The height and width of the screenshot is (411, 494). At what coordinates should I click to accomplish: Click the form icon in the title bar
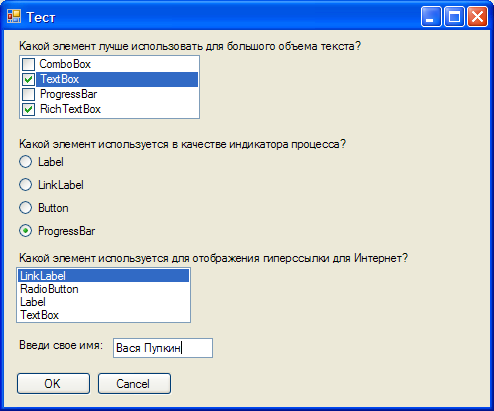[x=14, y=16]
